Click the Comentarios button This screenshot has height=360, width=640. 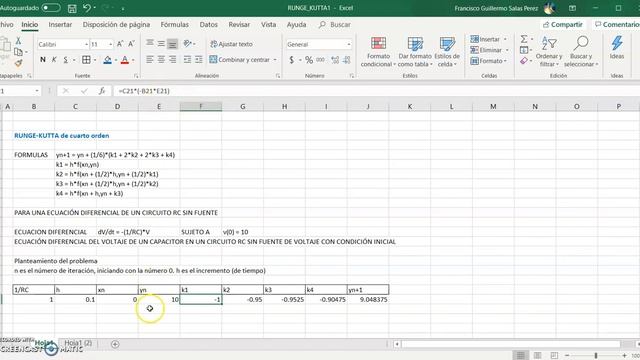pyautogui.click(x=617, y=24)
